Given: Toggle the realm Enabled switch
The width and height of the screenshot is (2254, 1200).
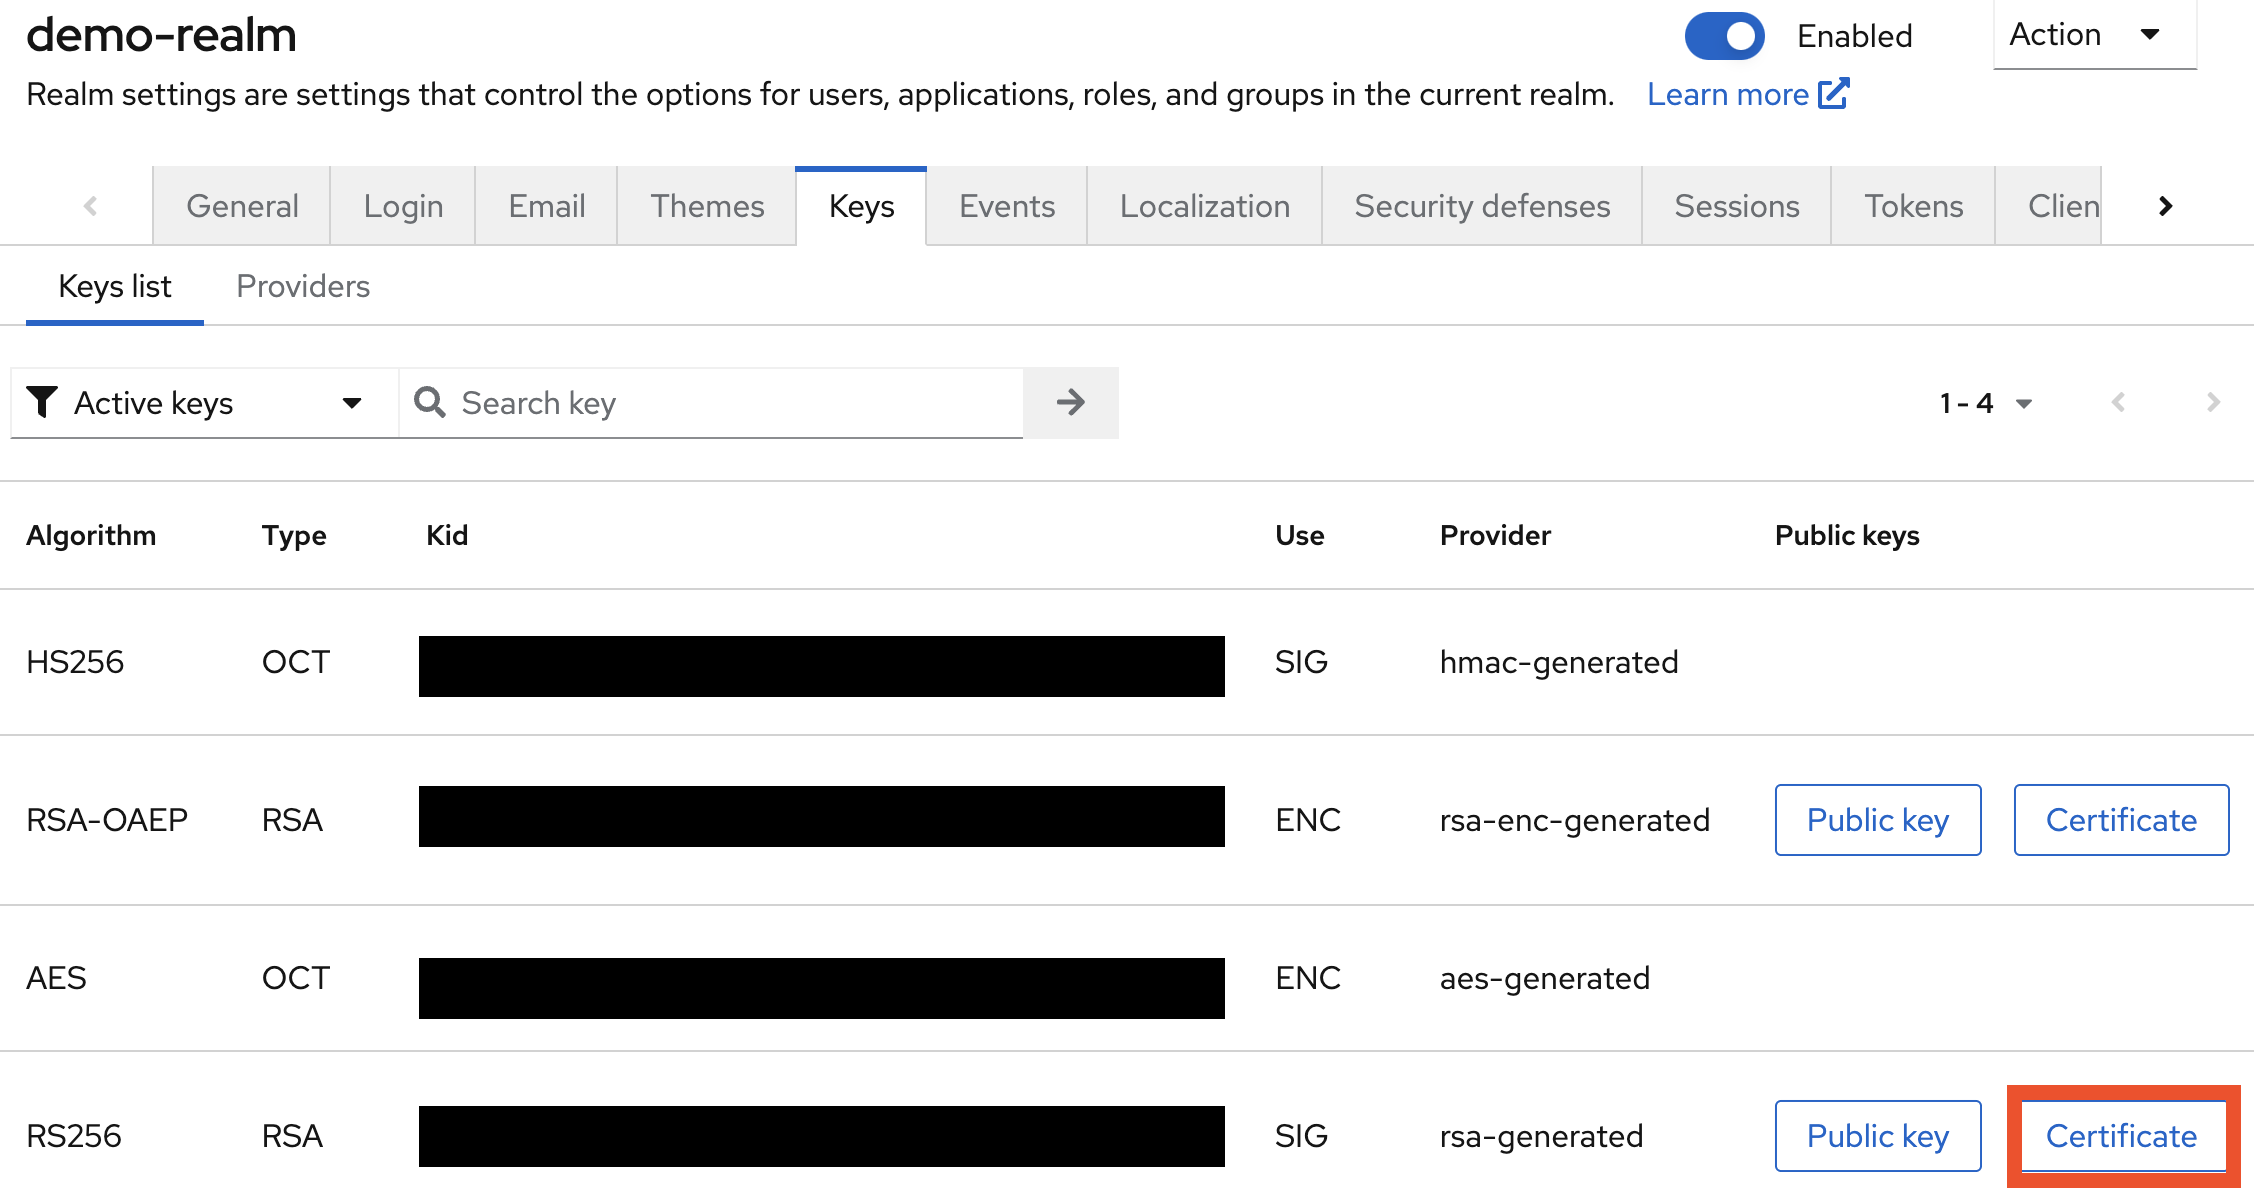Looking at the screenshot, I should (x=1724, y=36).
